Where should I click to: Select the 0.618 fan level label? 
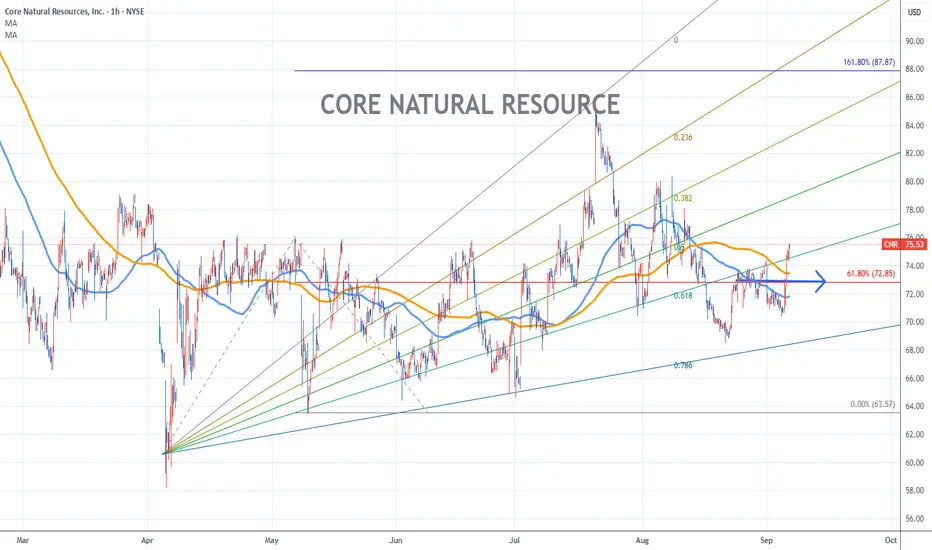pos(683,296)
